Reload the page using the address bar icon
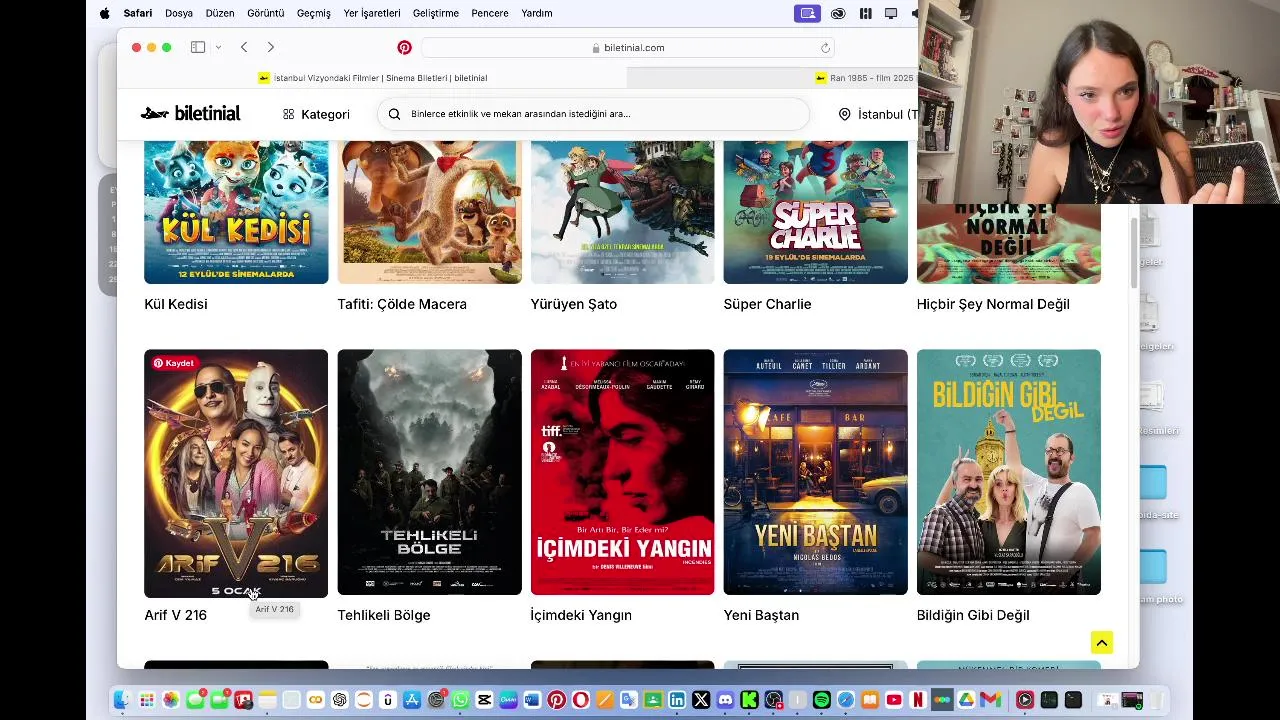The height and width of the screenshot is (720, 1280). click(x=825, y=47)
